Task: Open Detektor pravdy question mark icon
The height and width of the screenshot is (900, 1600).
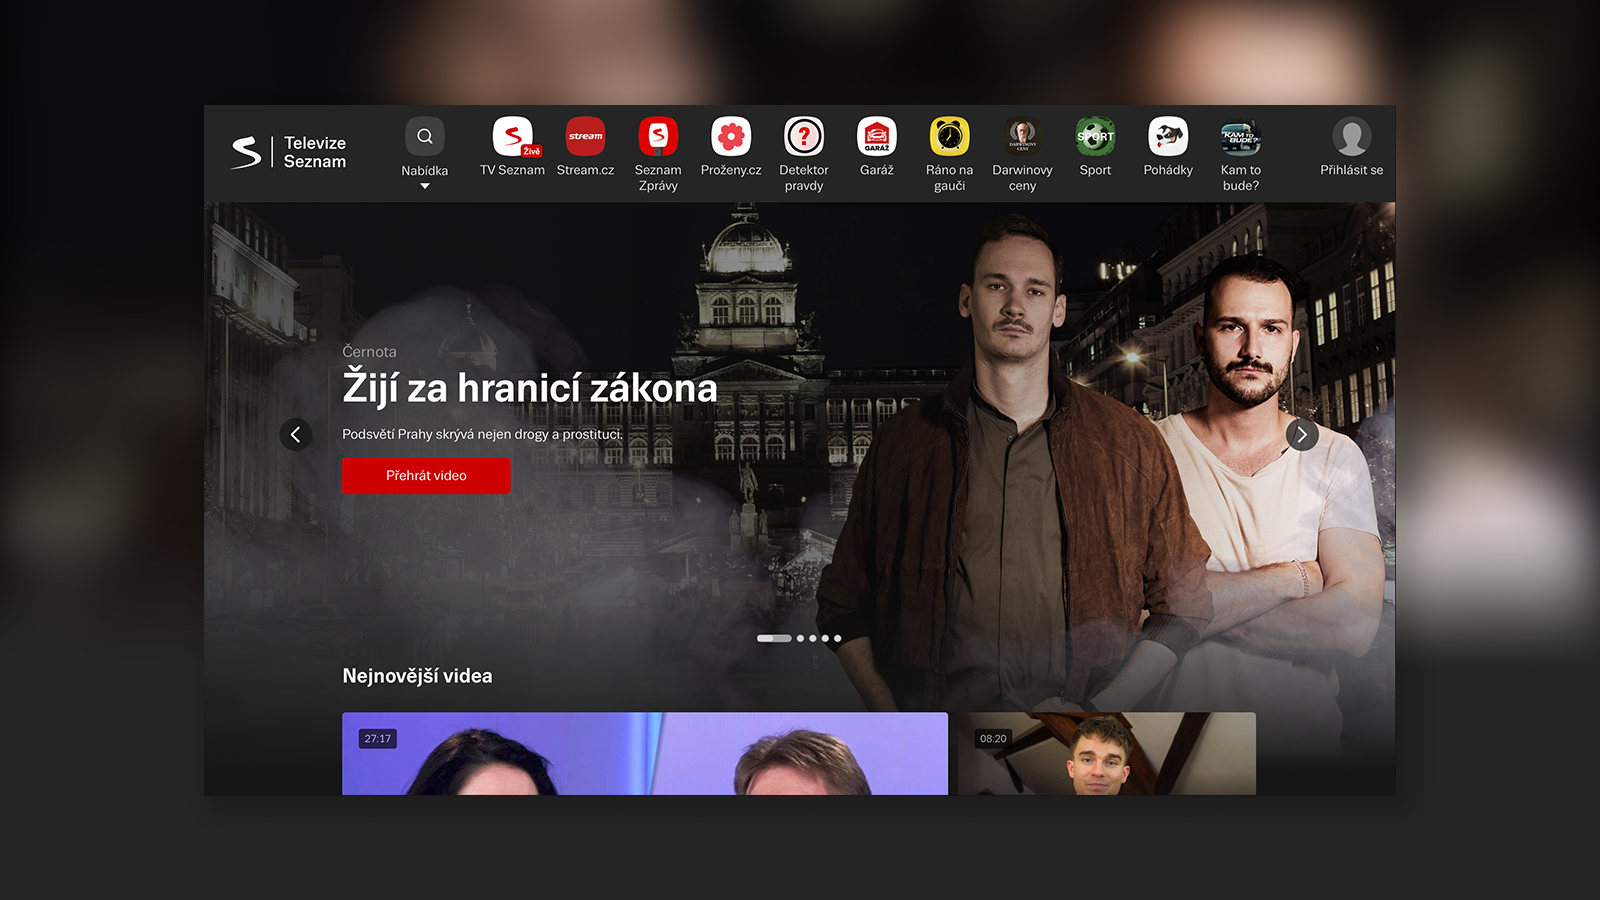Action: pyautogui.click(x=804, y=137)
